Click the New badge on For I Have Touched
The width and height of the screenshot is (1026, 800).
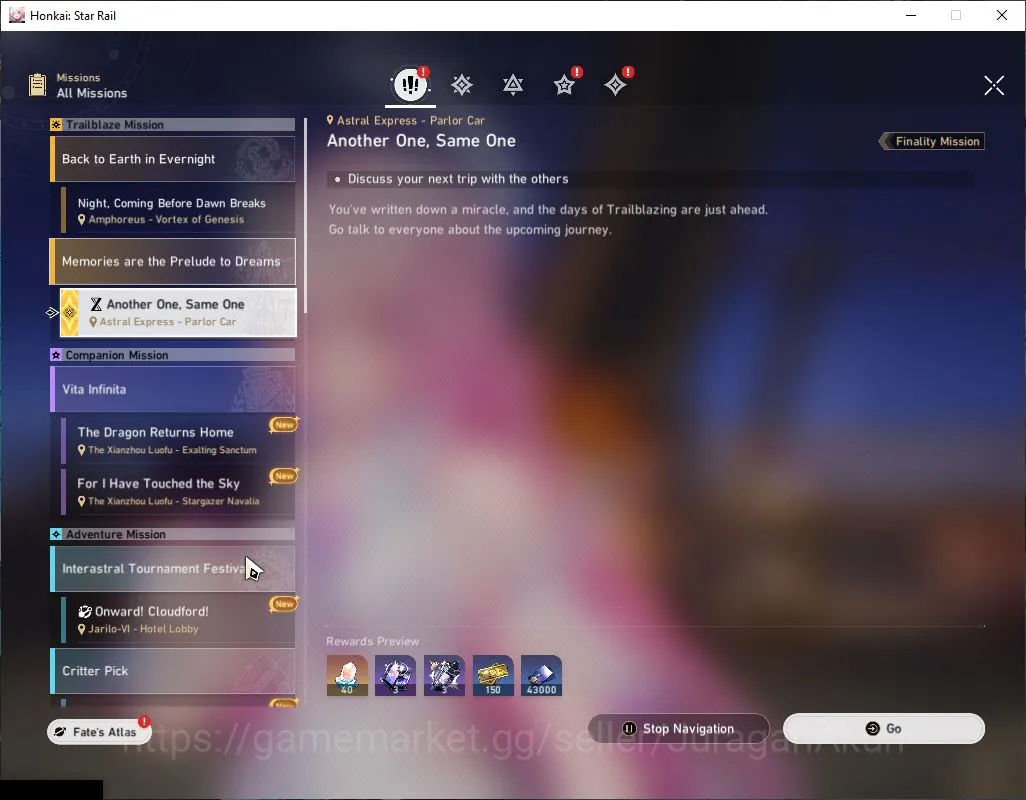(x=284, y=476)
